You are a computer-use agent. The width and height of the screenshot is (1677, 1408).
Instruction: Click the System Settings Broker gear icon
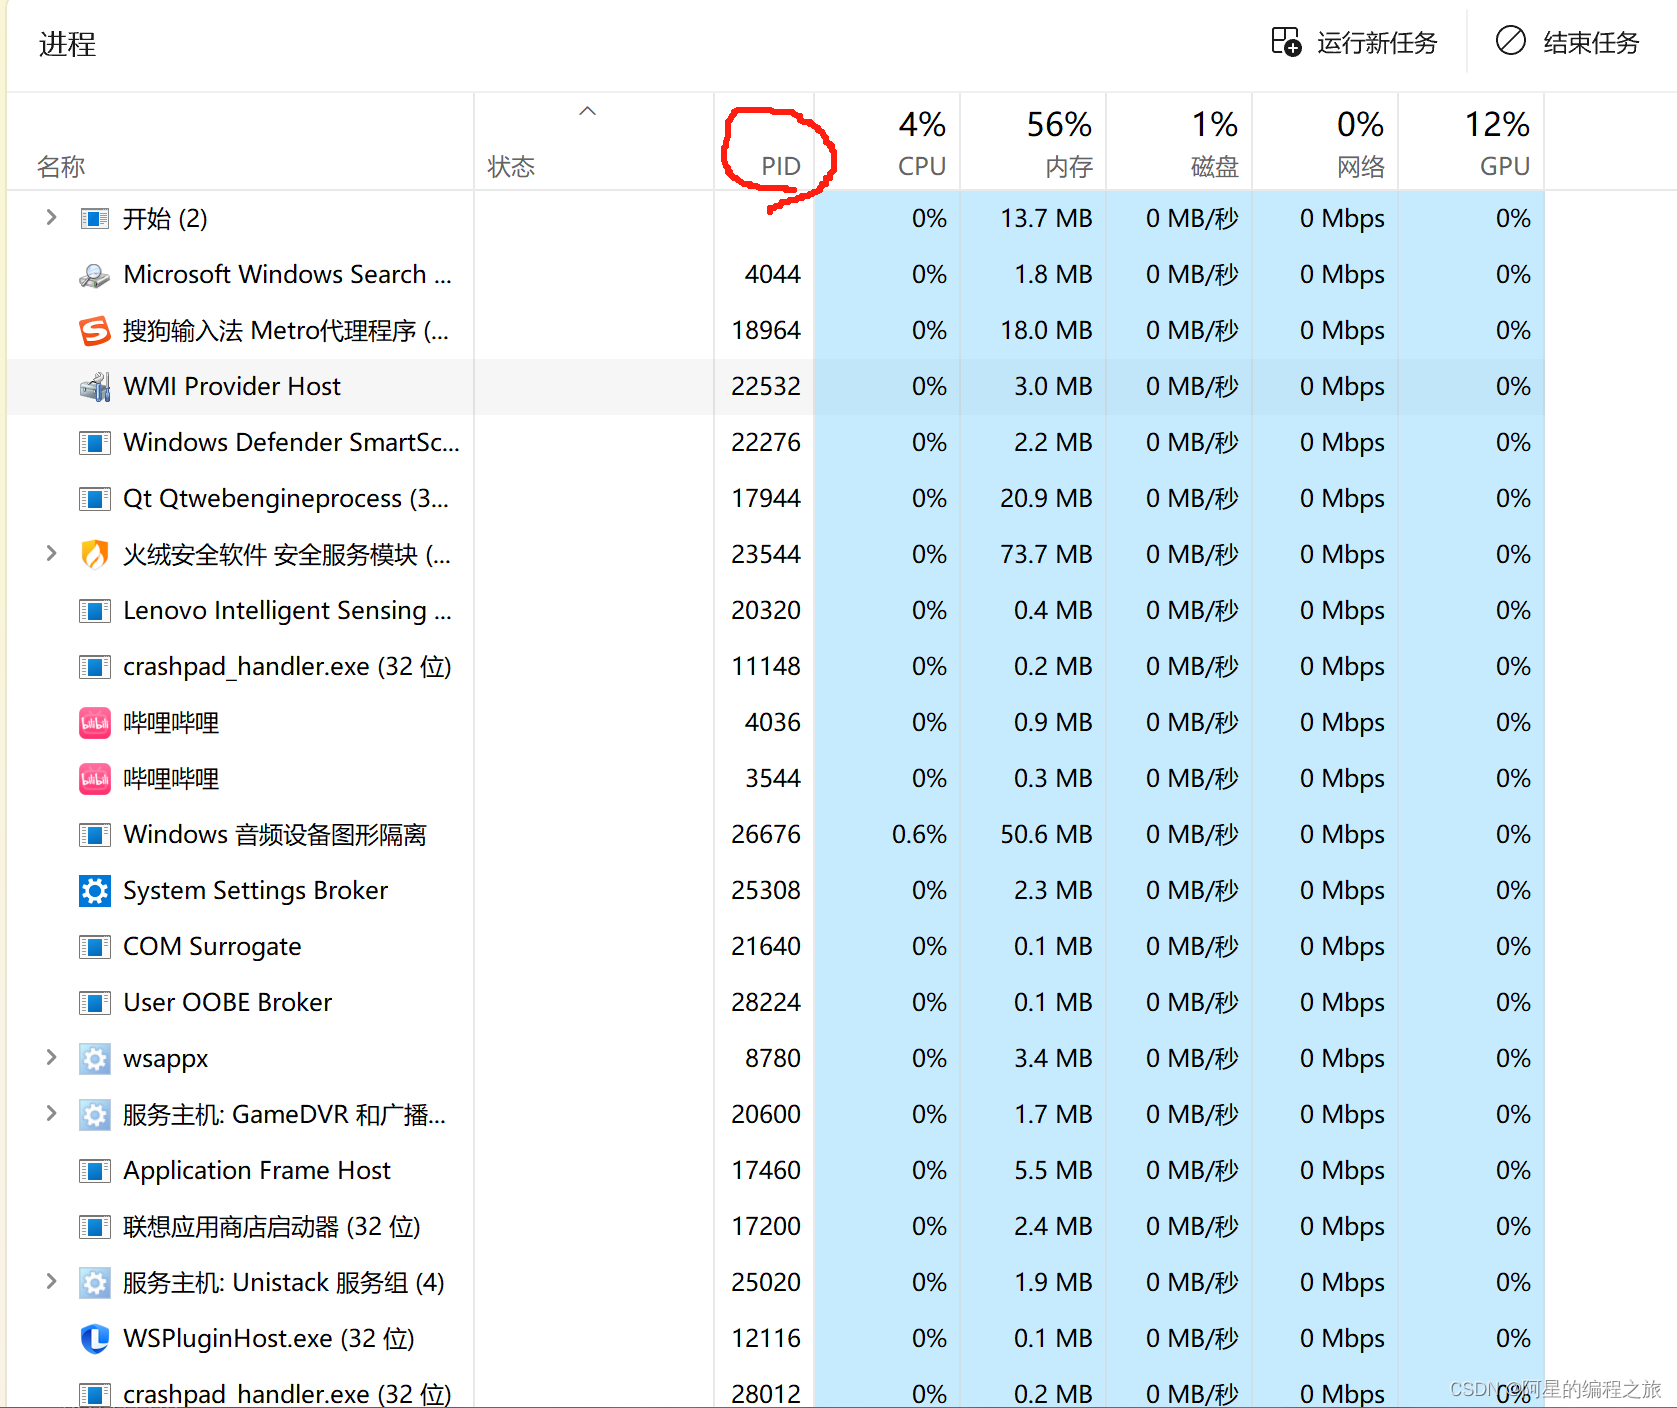(94, 891)
